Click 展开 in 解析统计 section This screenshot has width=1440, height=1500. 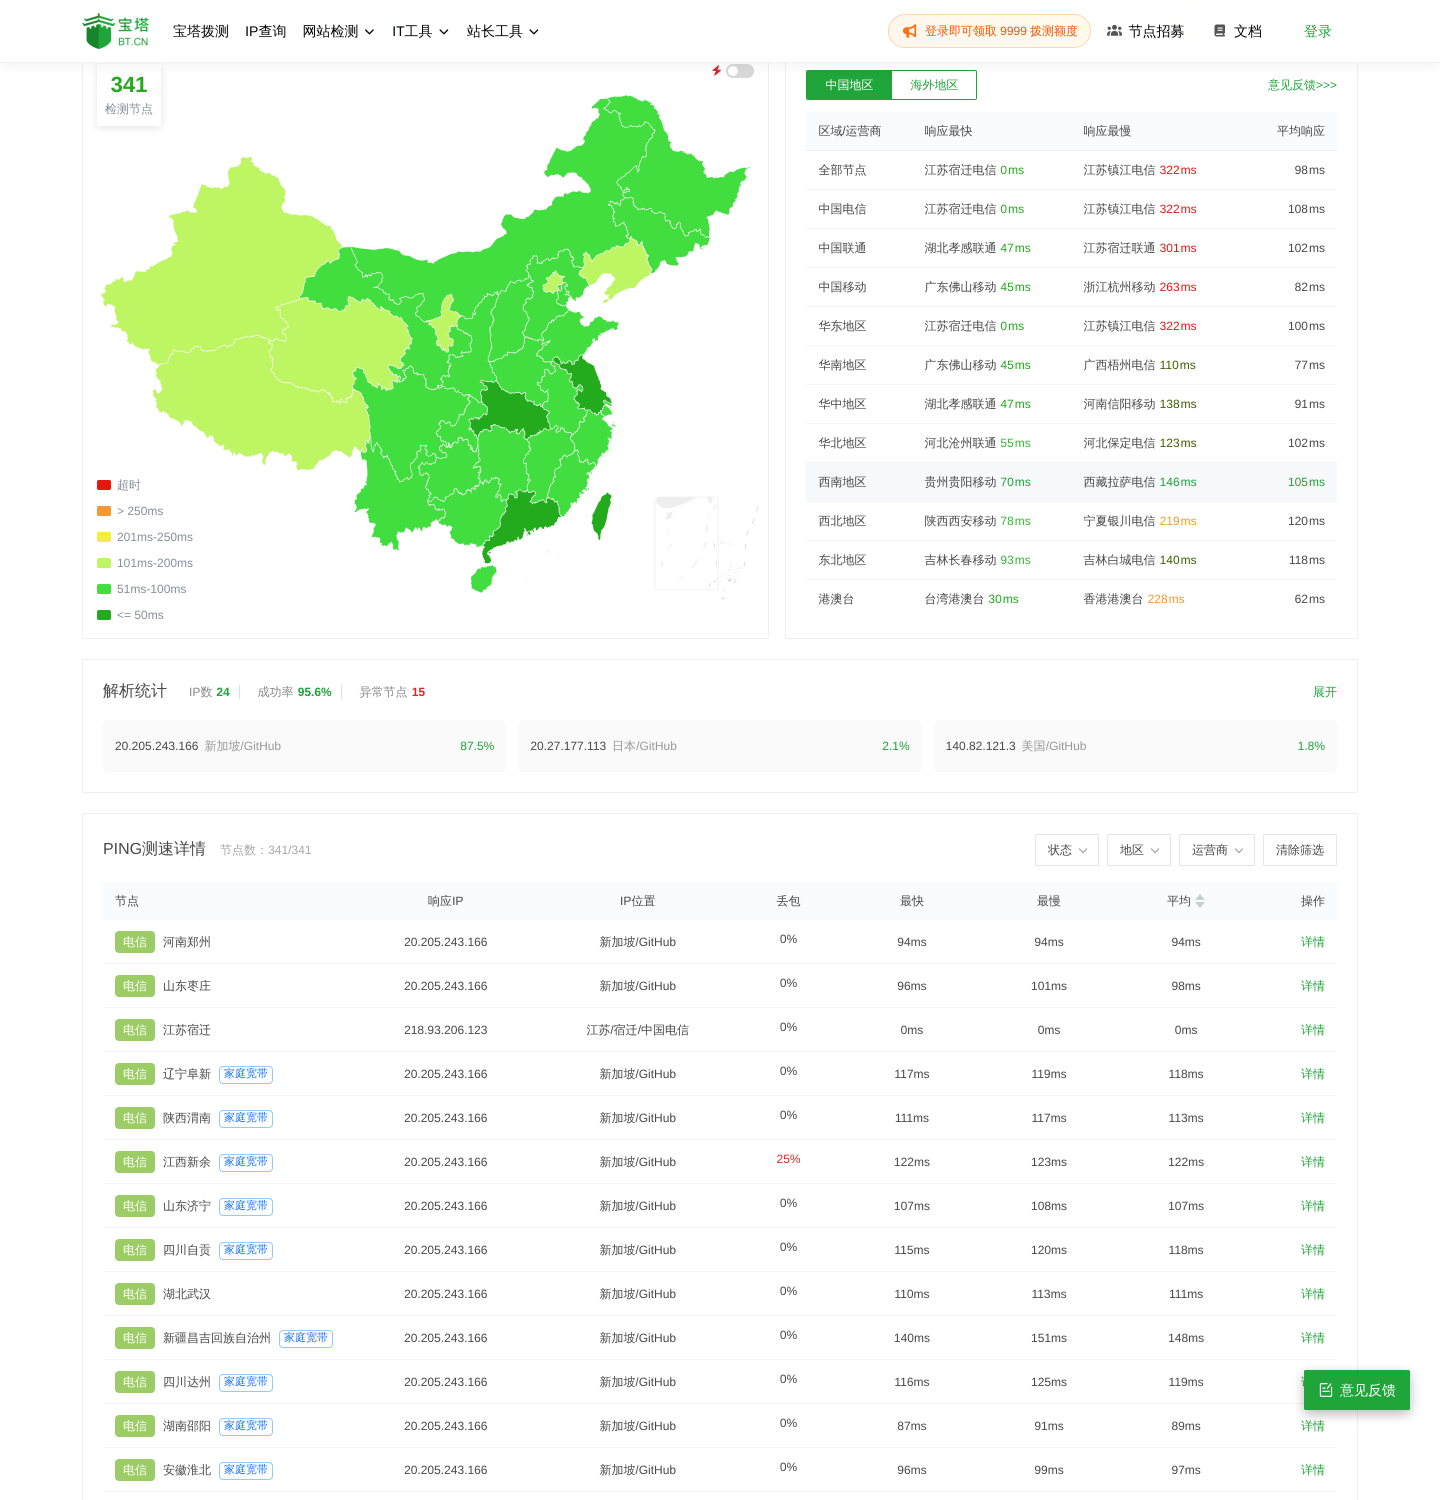1325,692
